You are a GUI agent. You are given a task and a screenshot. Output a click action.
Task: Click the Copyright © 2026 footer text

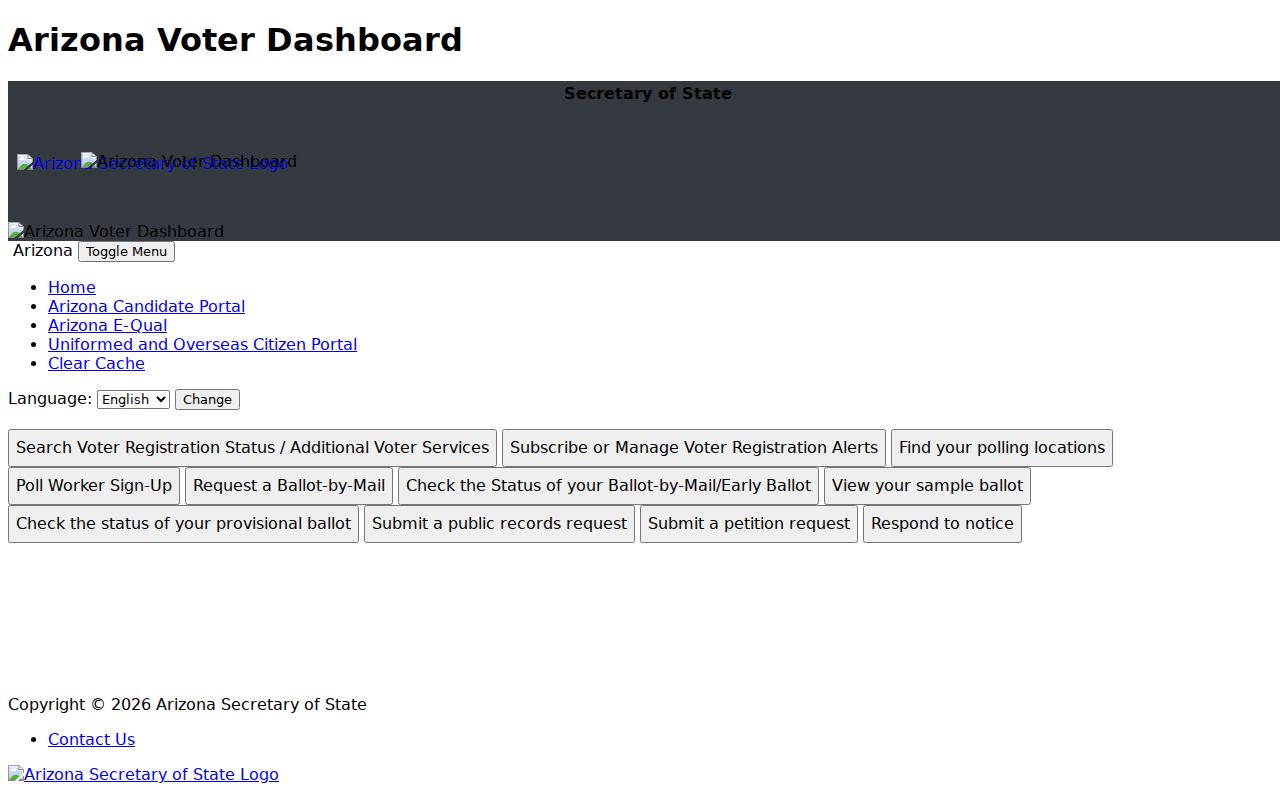[x=187, y=704]
